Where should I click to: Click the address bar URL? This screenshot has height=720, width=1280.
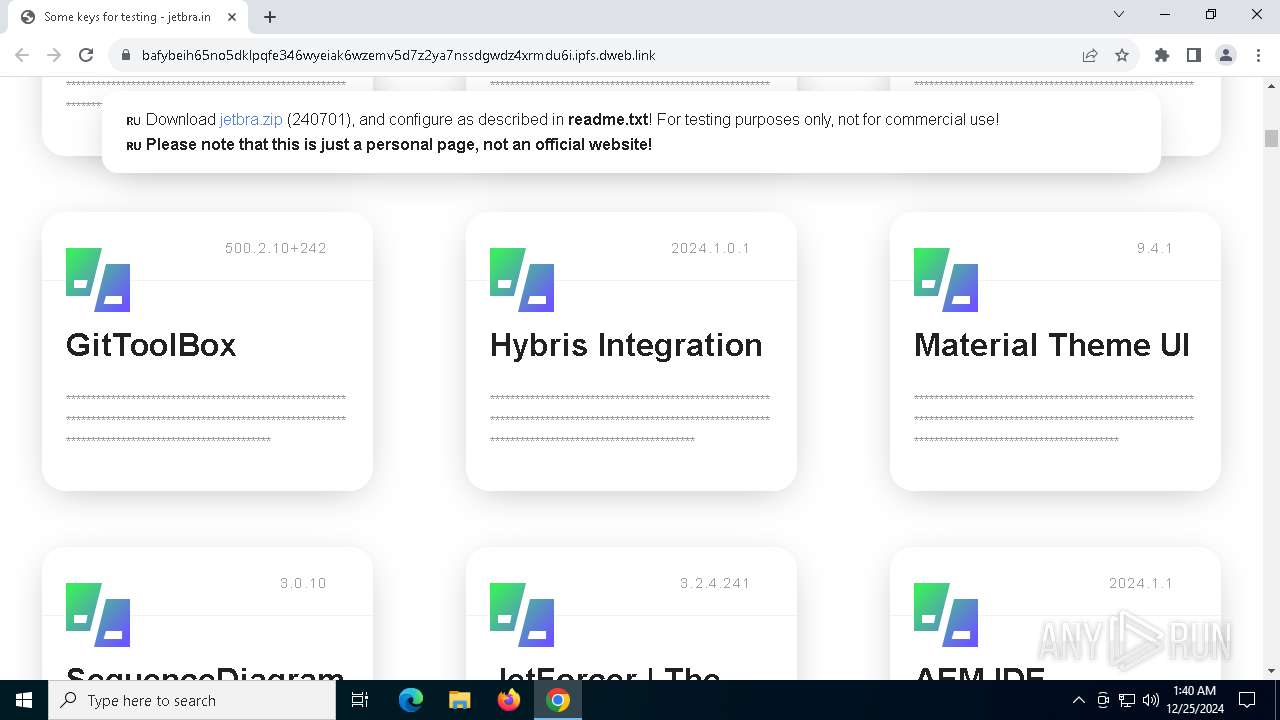[x=398, y=55]
